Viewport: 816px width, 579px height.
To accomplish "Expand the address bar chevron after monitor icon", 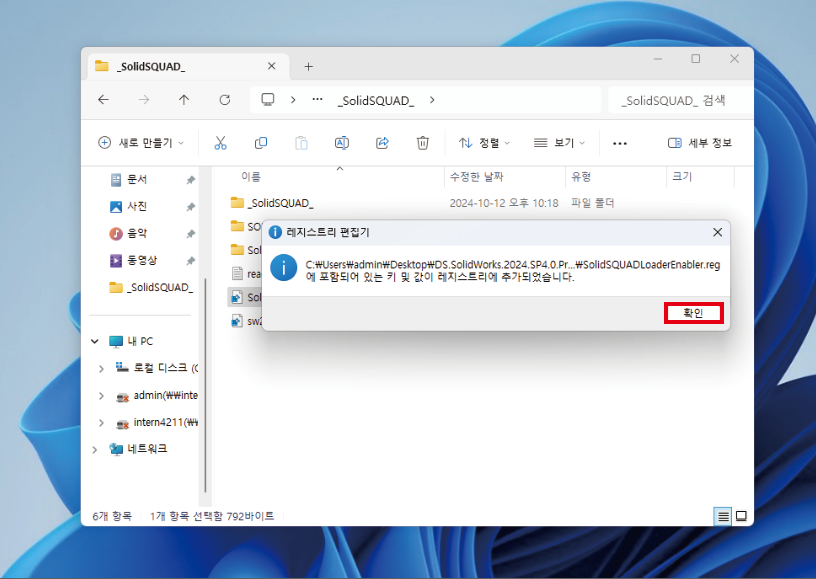I will 293,100.
